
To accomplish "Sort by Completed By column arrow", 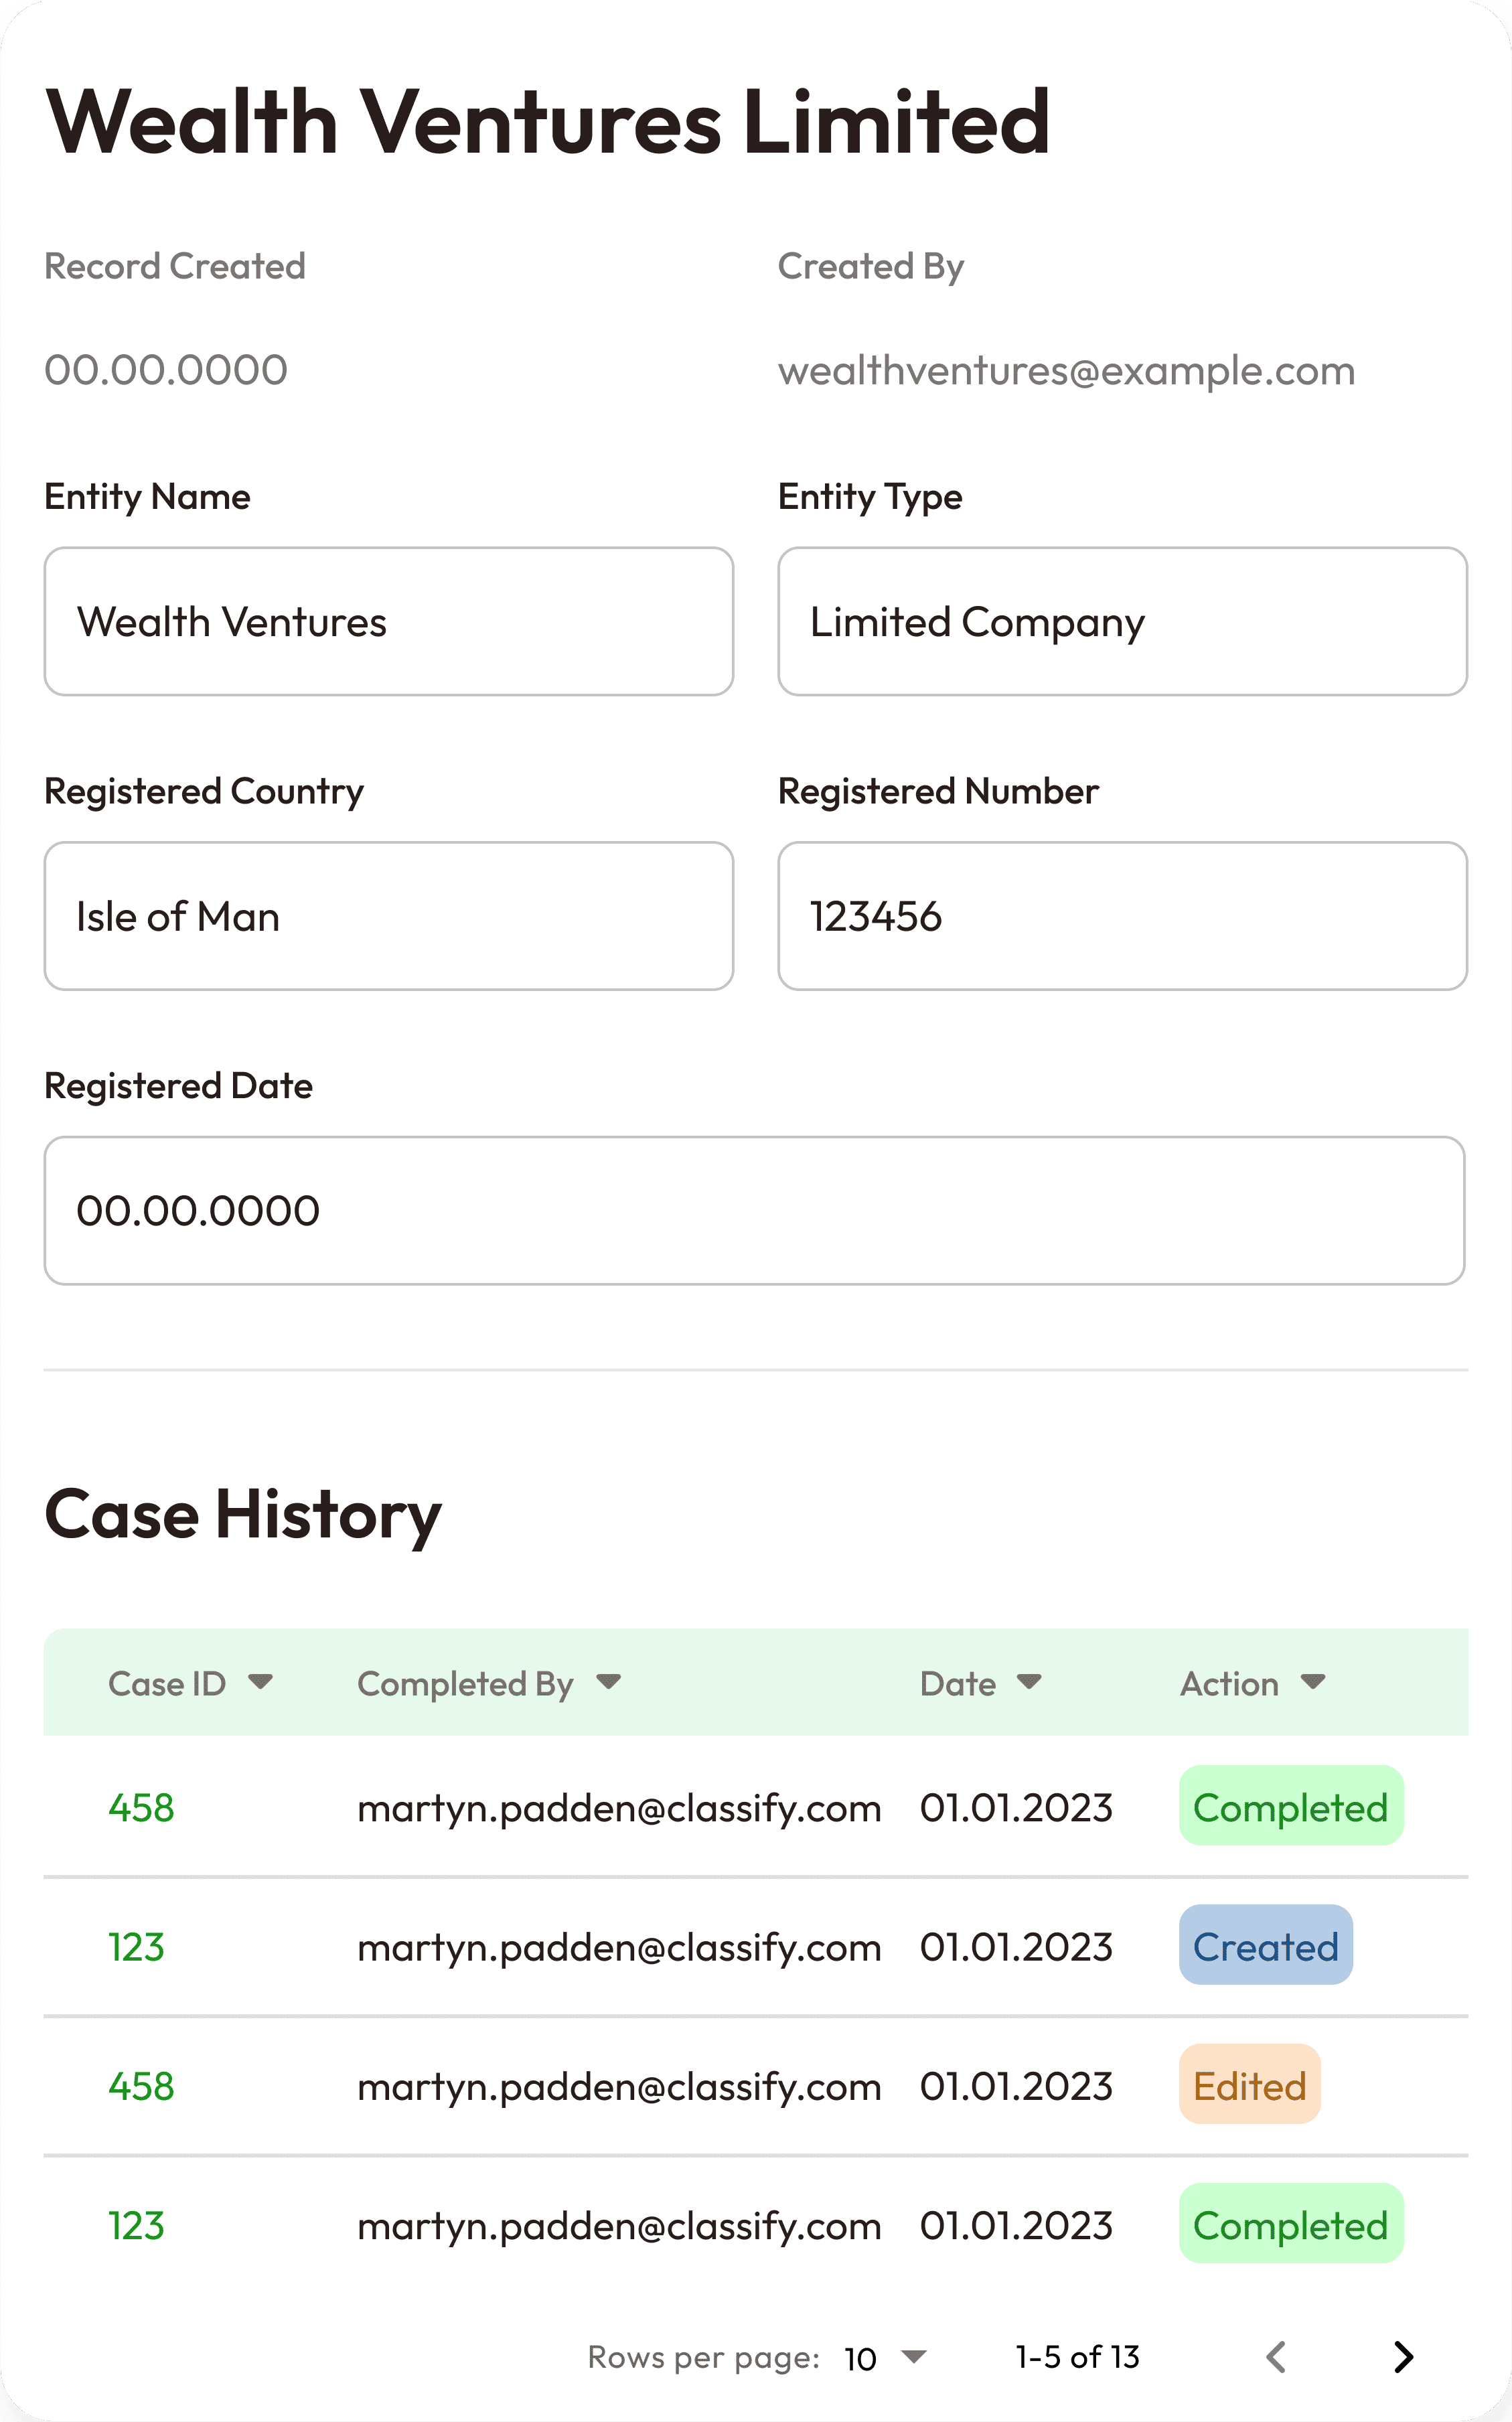I will (608, 1682).
